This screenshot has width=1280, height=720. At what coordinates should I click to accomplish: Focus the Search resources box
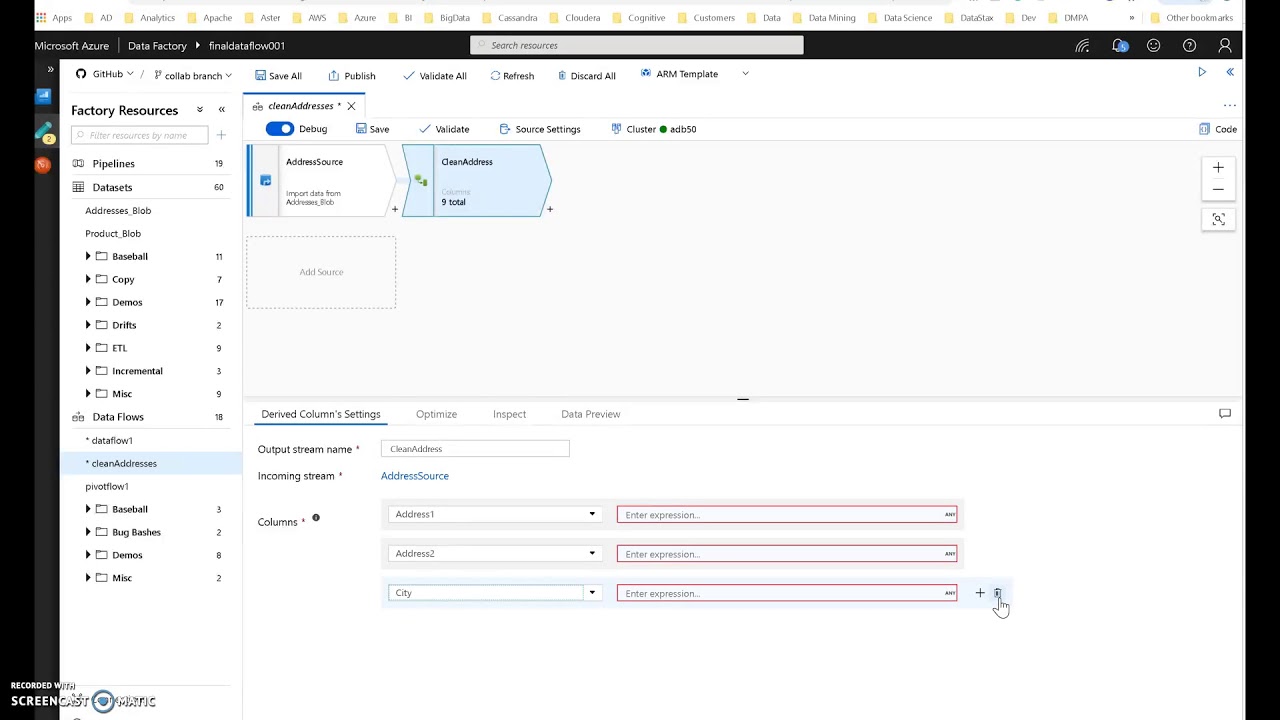pyautogui.click(x=637, y=45)
